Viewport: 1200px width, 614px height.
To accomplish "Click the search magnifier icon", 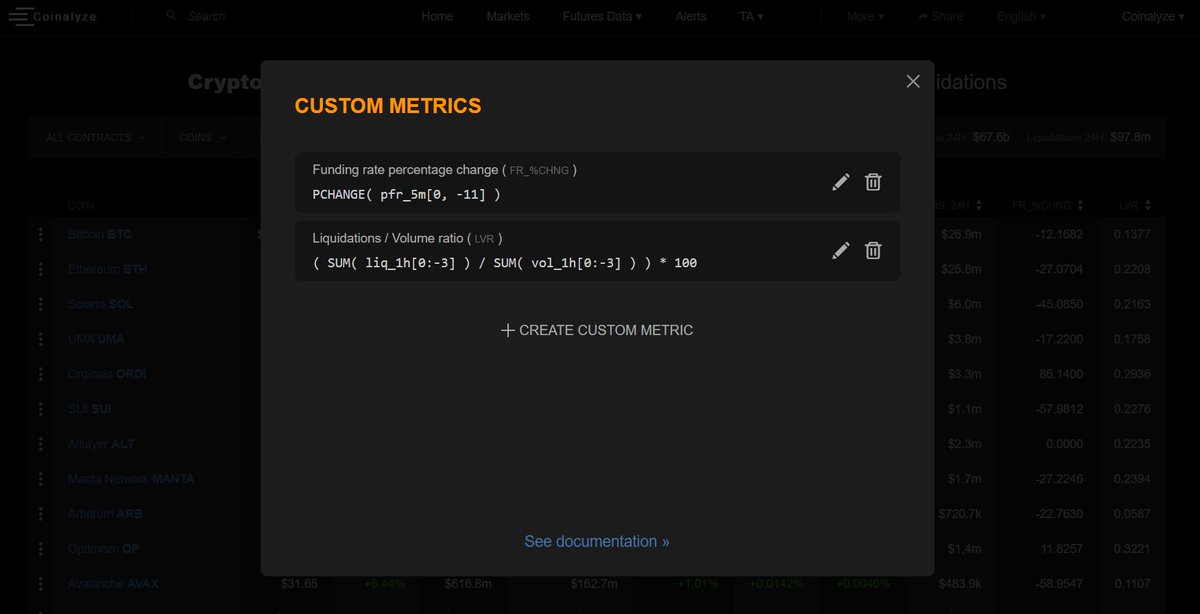I will coord(172,16).
